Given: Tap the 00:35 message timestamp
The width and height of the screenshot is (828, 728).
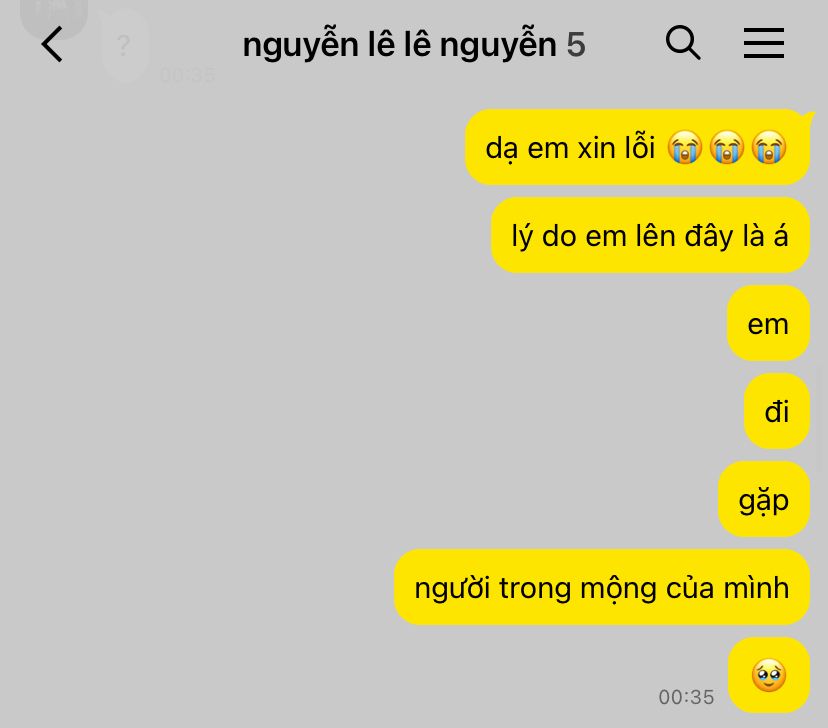Looking at the screenshot, I should click(686, 697).
